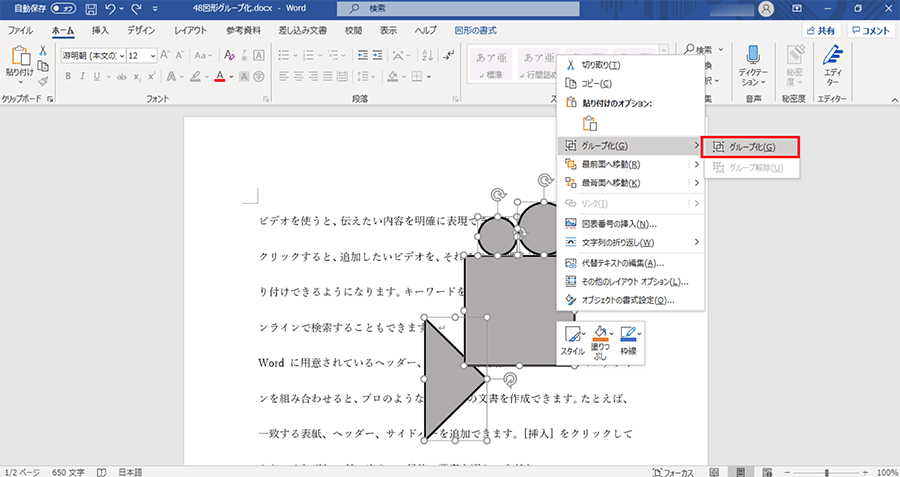The height and width of the screenshot is (477, 900).
Task: Click the Undo arrow icon
Action: pos(109,9)
